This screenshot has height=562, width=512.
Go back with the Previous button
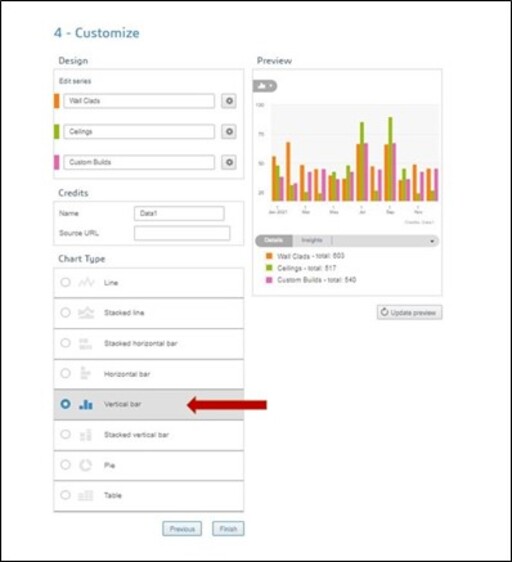click(182, 529)
